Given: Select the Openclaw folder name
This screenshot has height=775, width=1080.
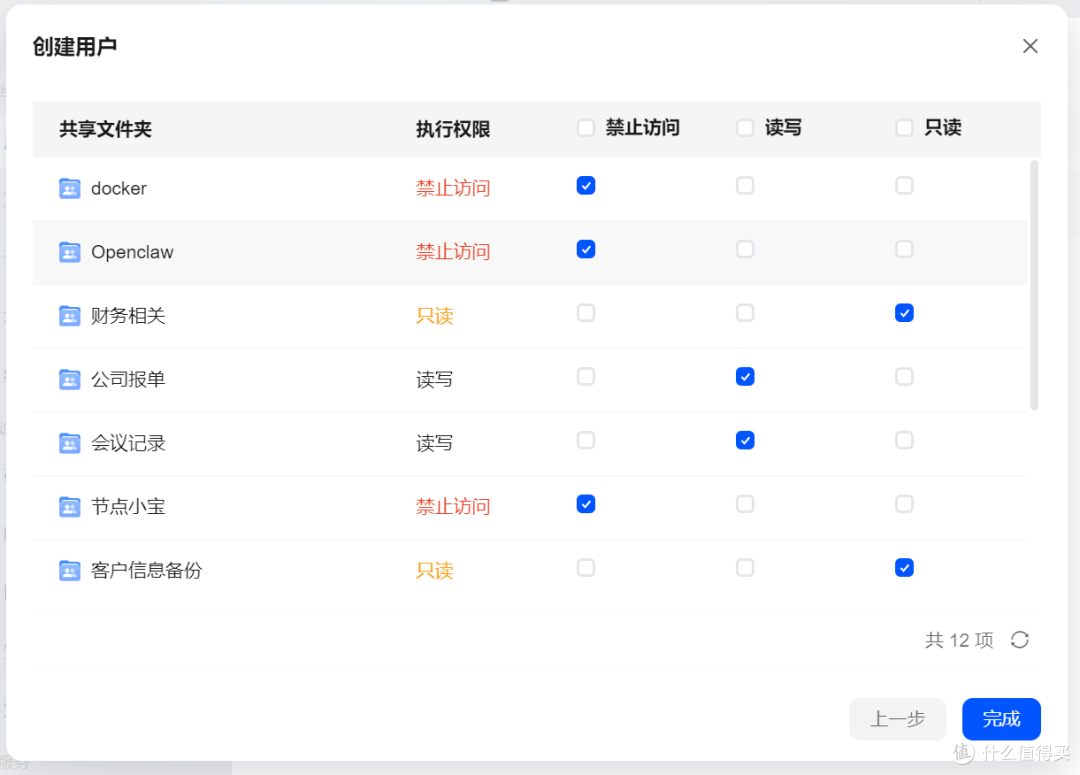Looking at the screenshot, I should click(x=132, y=252).
